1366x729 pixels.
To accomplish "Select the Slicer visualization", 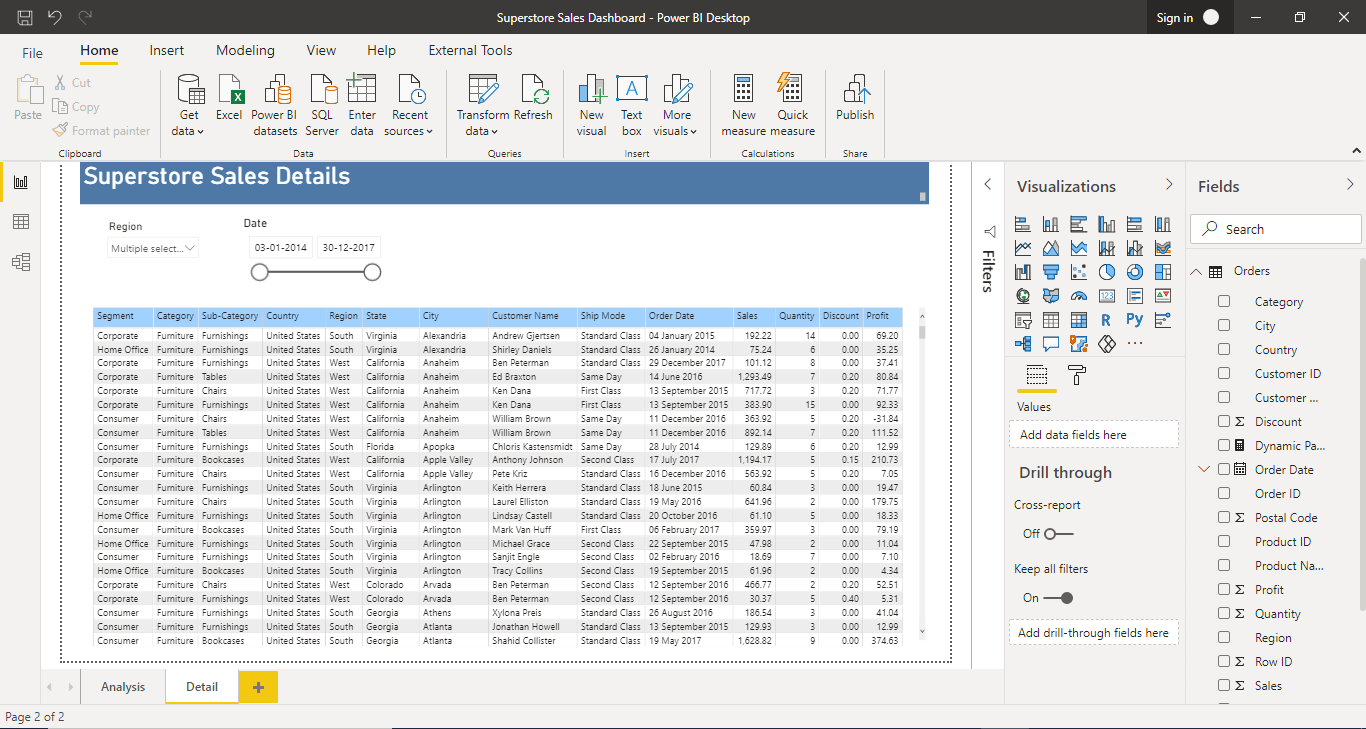I will click(x=1022, y=320).
